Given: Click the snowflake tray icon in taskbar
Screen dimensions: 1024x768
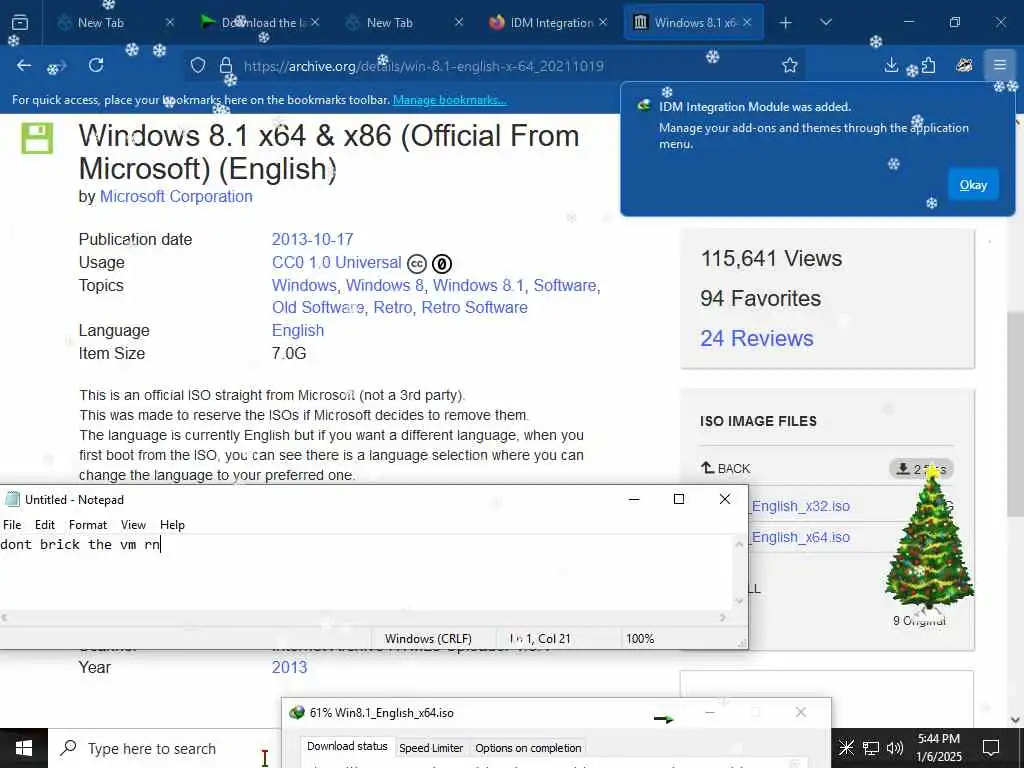Looking at the screenshot, I should click(x=846, y=748).
